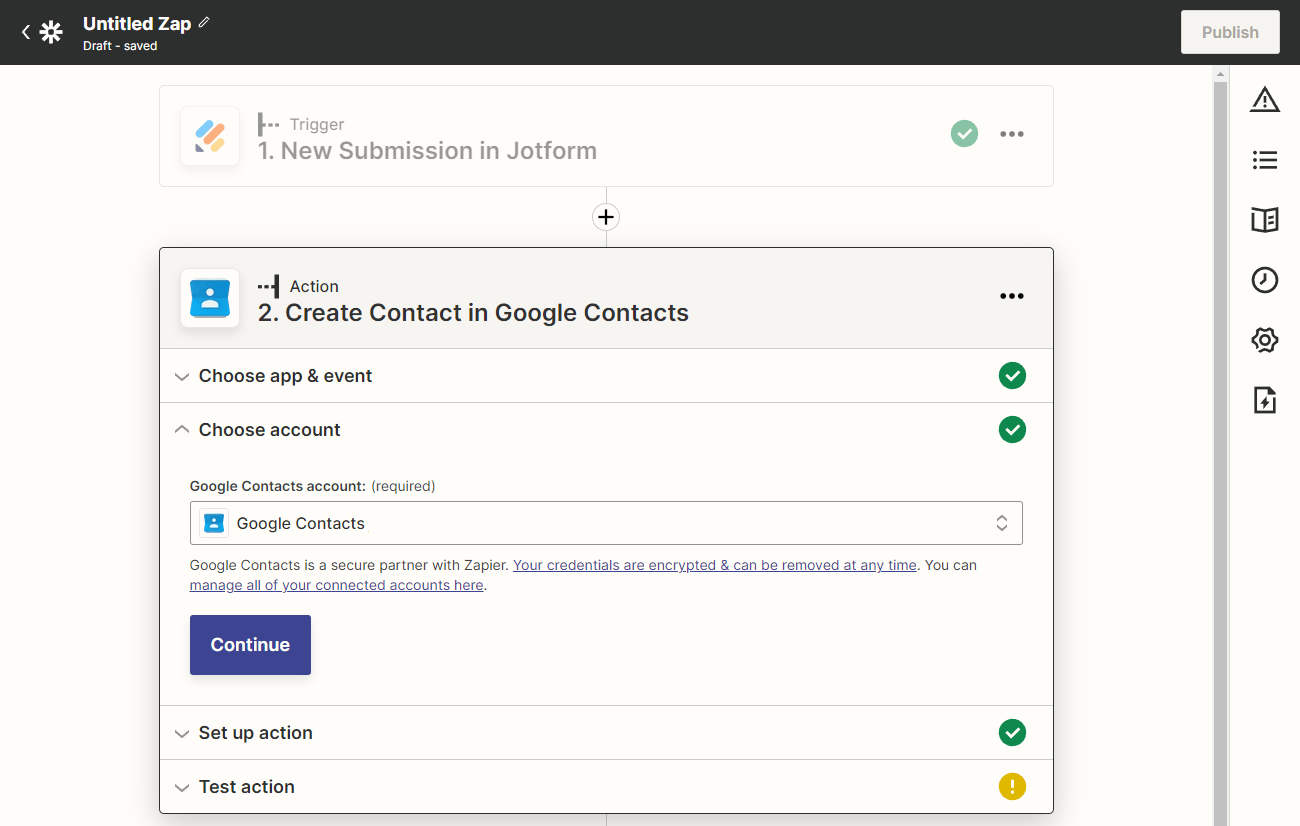Click the Continue button

[x=250, y=645]
